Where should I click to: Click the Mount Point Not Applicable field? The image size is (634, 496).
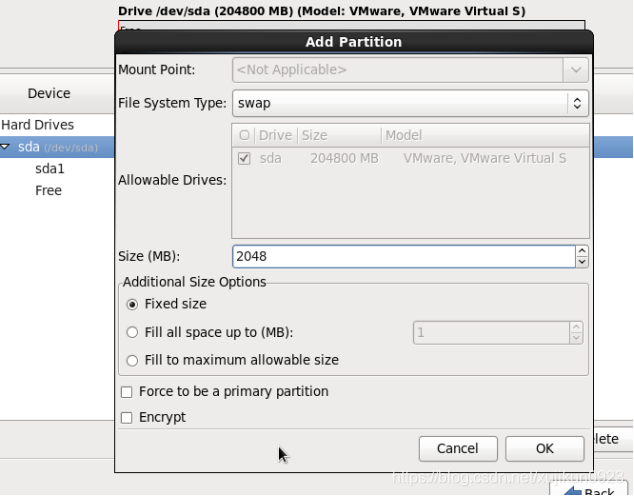coord(397,70)
